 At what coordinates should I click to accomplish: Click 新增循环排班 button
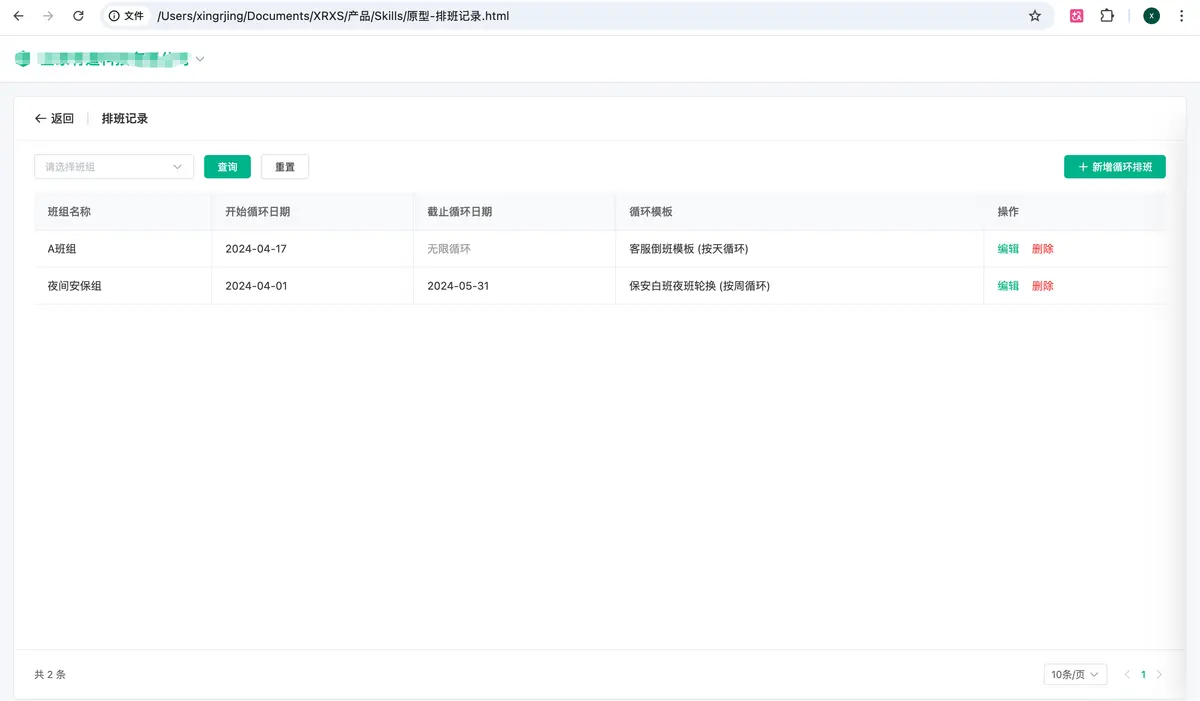click(1114, 167)
